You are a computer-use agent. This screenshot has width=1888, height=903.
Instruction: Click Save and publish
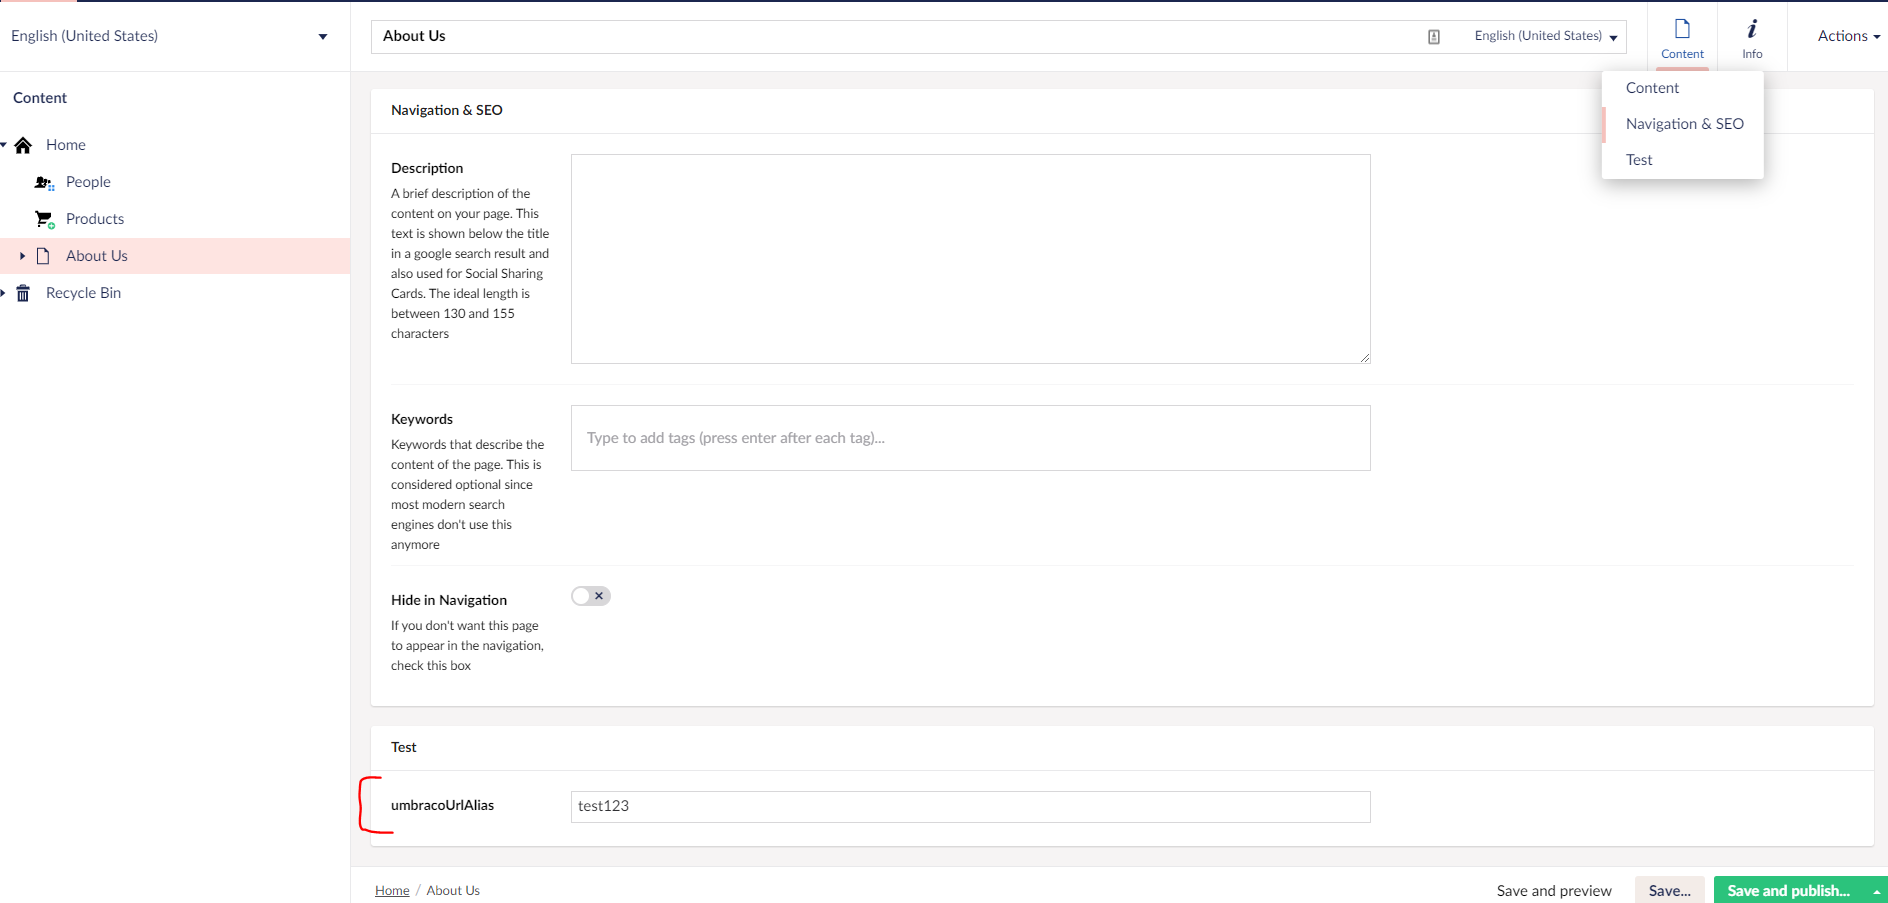1788,889
